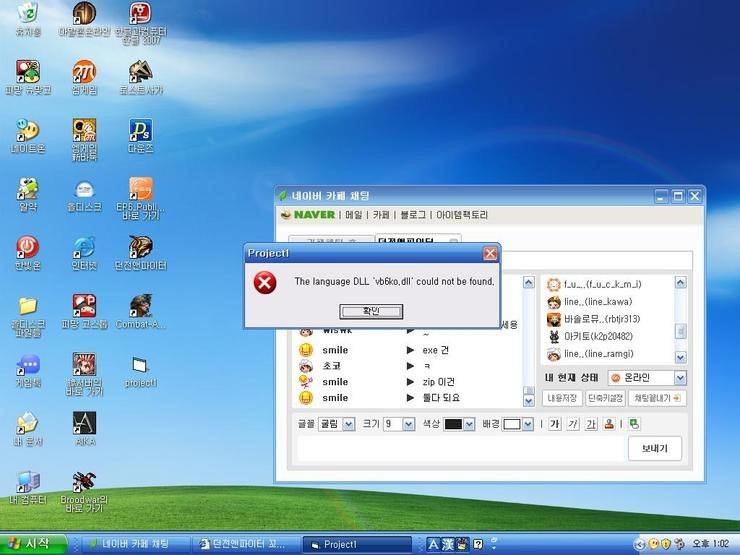Screen dimensions: 740x555
Task: Click the Project1 taskbar button
Action: tap(357, 544)
